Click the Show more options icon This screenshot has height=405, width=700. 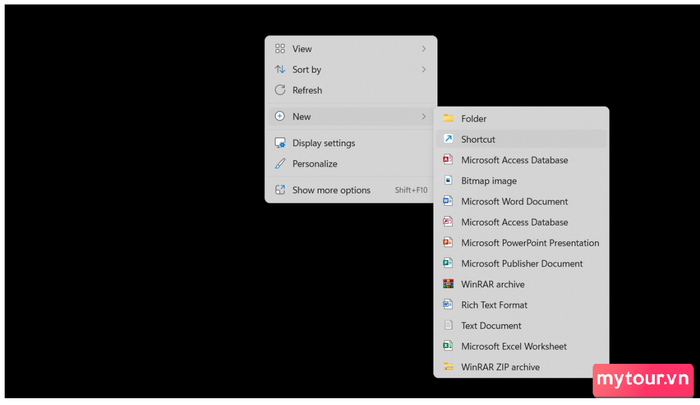point(280,190)
